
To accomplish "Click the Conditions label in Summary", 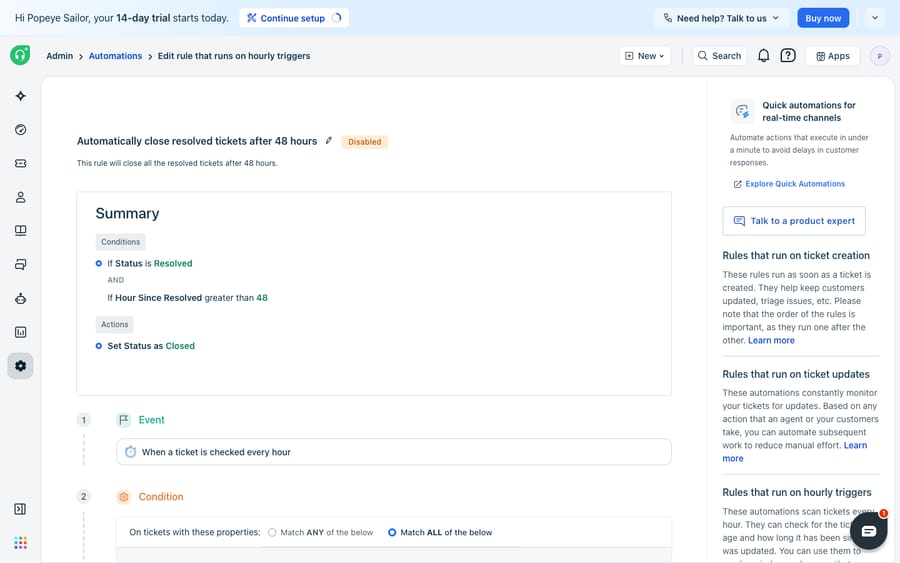I will pos(121,242).
